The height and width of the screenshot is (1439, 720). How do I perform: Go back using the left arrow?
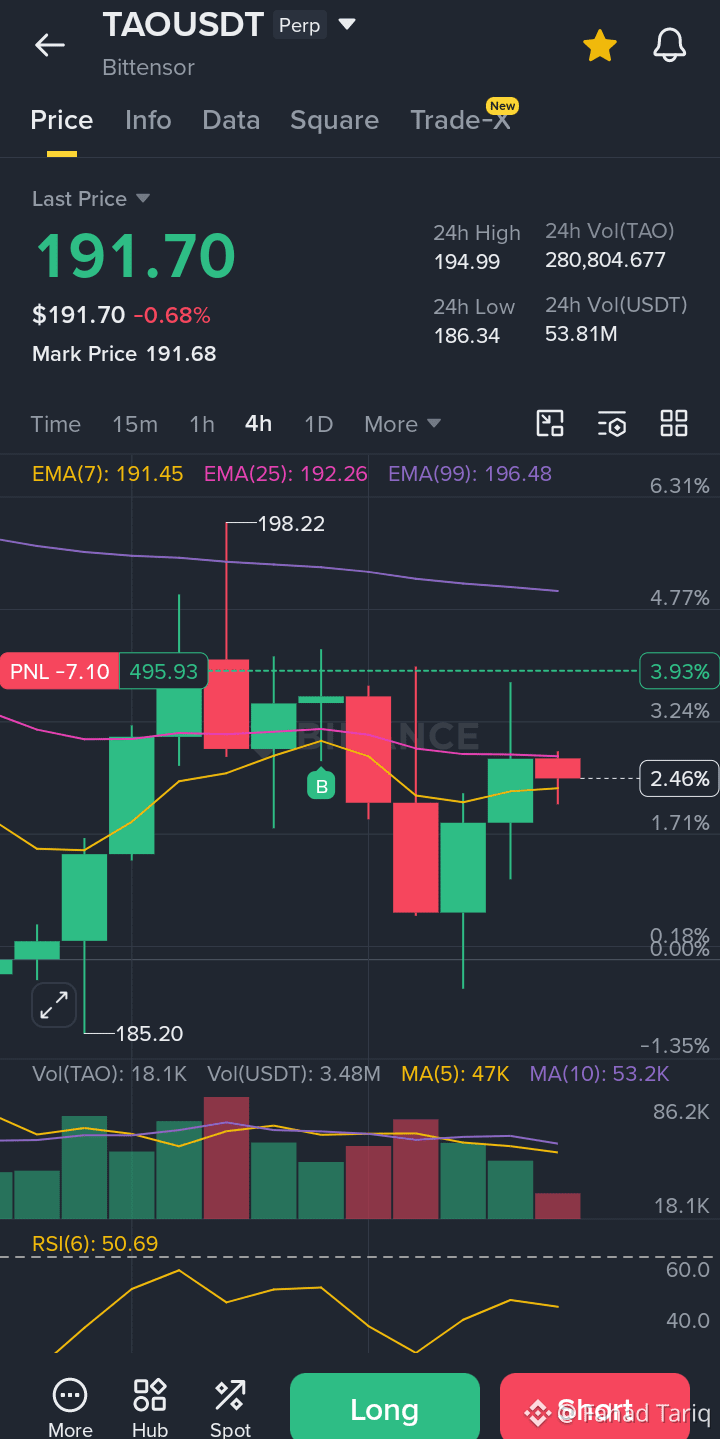[49, 45]
